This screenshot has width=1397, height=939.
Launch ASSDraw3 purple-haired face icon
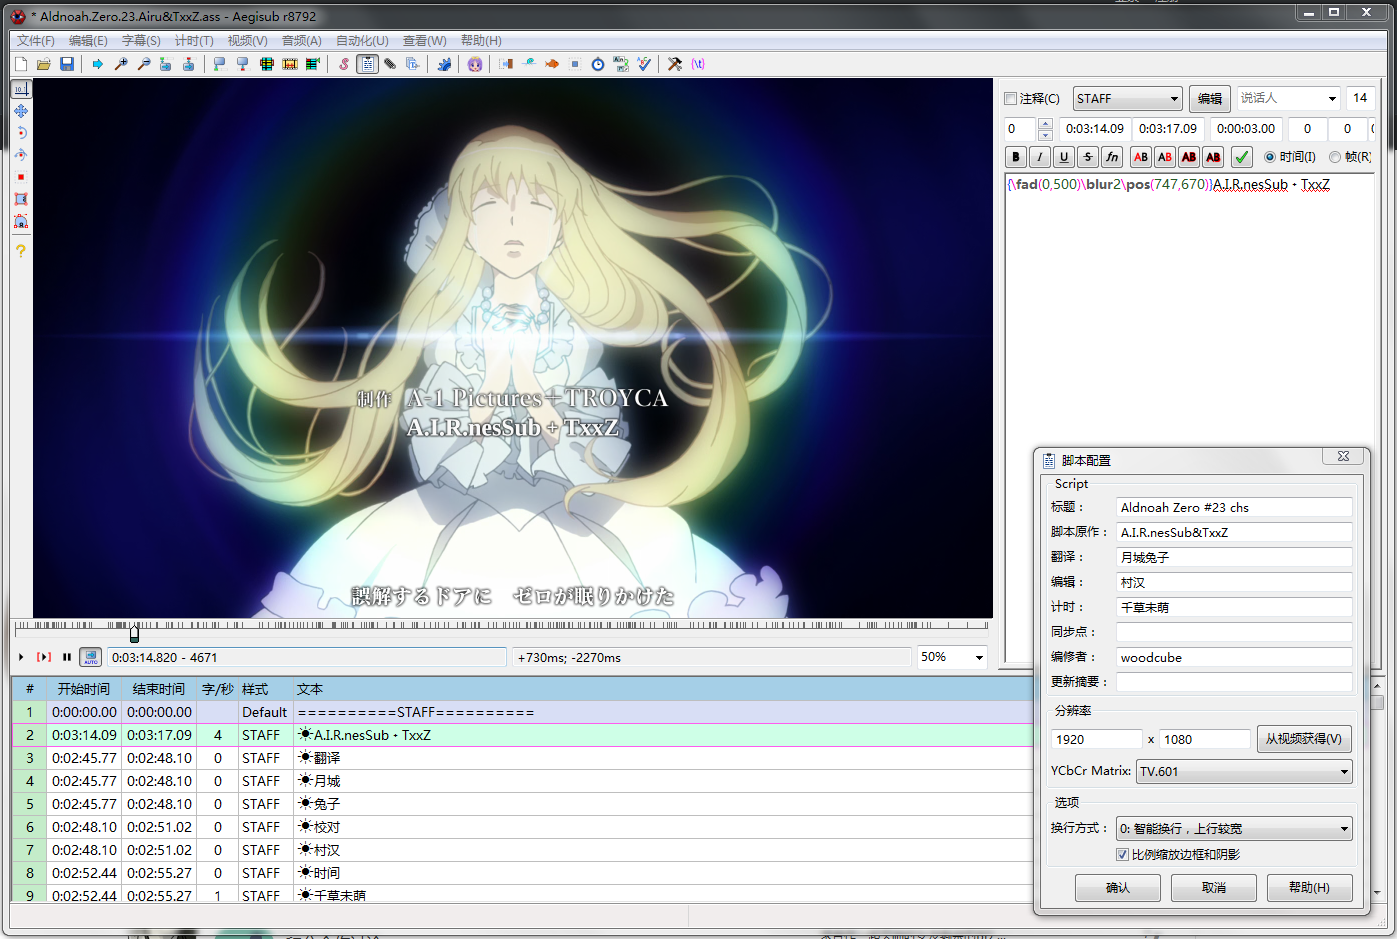475,64
